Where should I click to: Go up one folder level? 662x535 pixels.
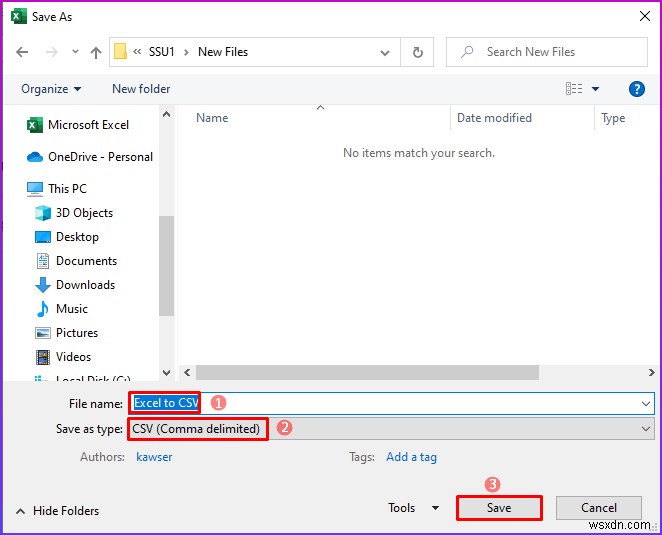96,52
